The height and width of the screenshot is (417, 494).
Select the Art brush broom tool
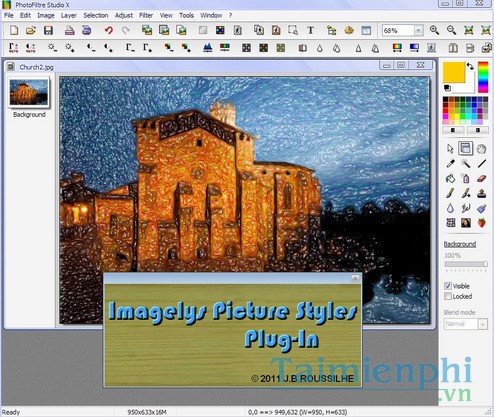tap(481, 208)
